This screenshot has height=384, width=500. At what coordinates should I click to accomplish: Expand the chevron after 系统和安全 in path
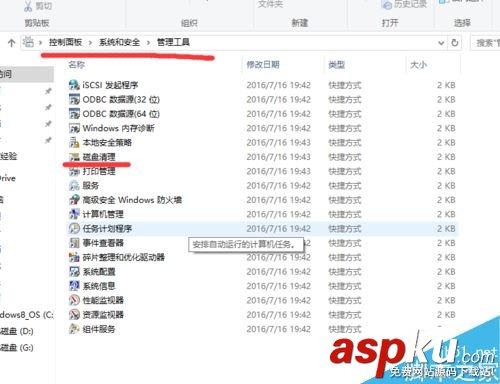coord(148,43)
